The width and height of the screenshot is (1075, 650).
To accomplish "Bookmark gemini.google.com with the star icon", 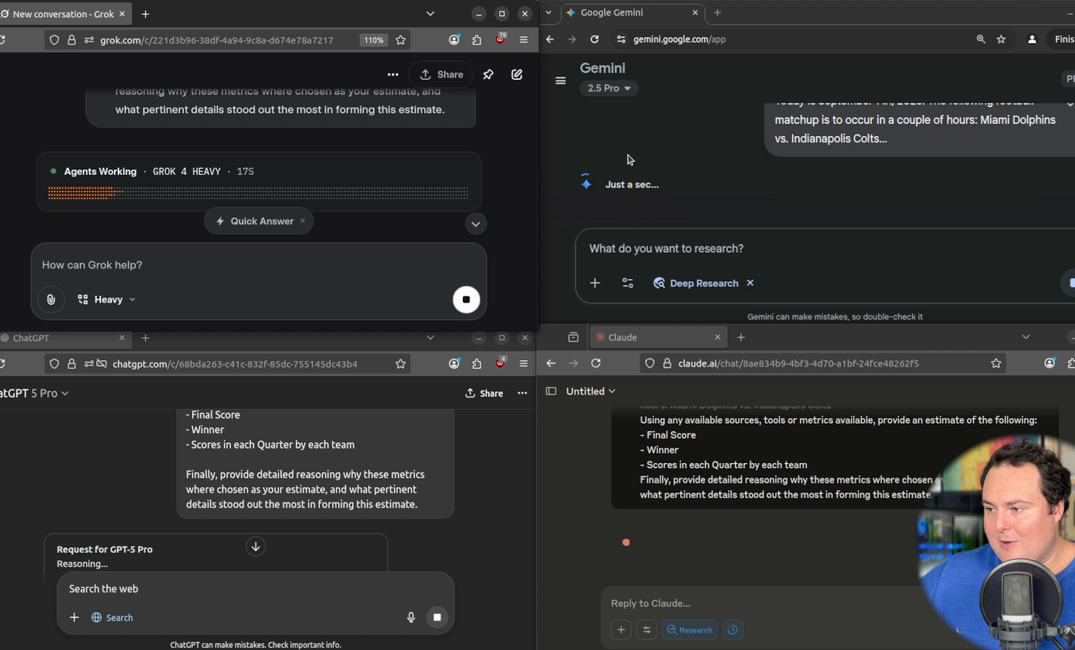I will click(x=1001, y=39).
